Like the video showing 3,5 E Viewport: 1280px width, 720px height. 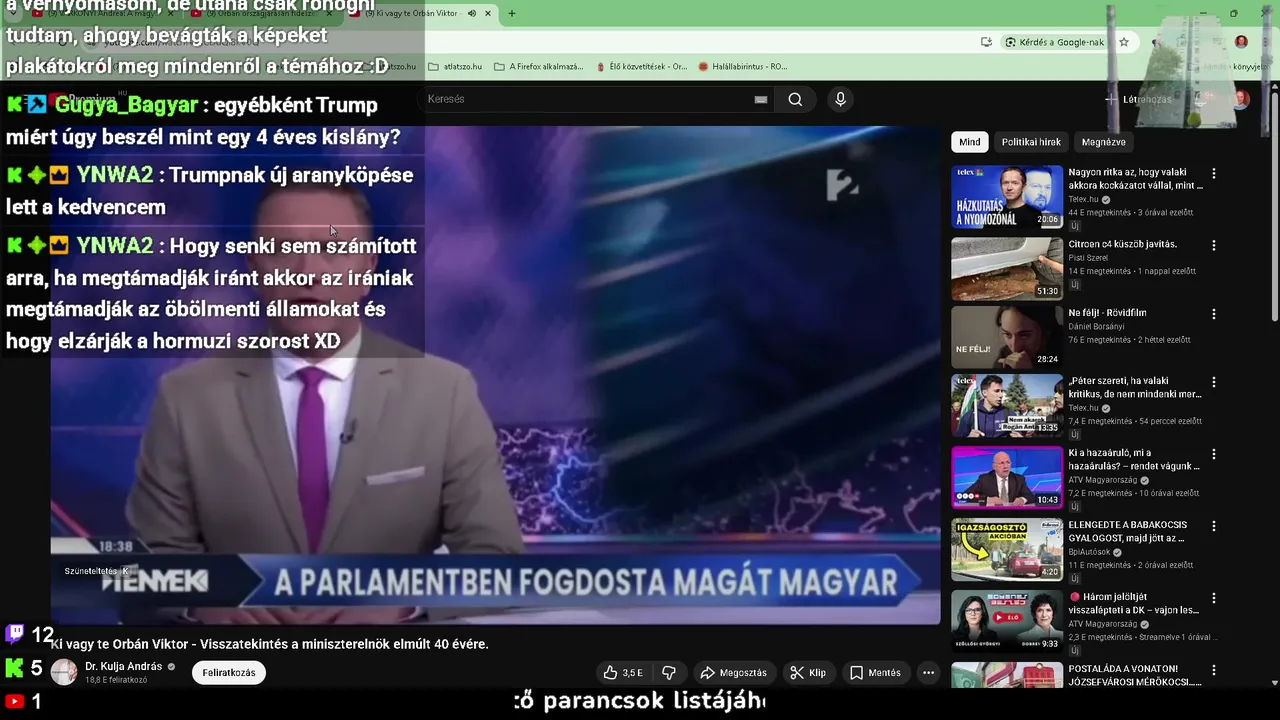pyautogui.click(x=623, y=673)
